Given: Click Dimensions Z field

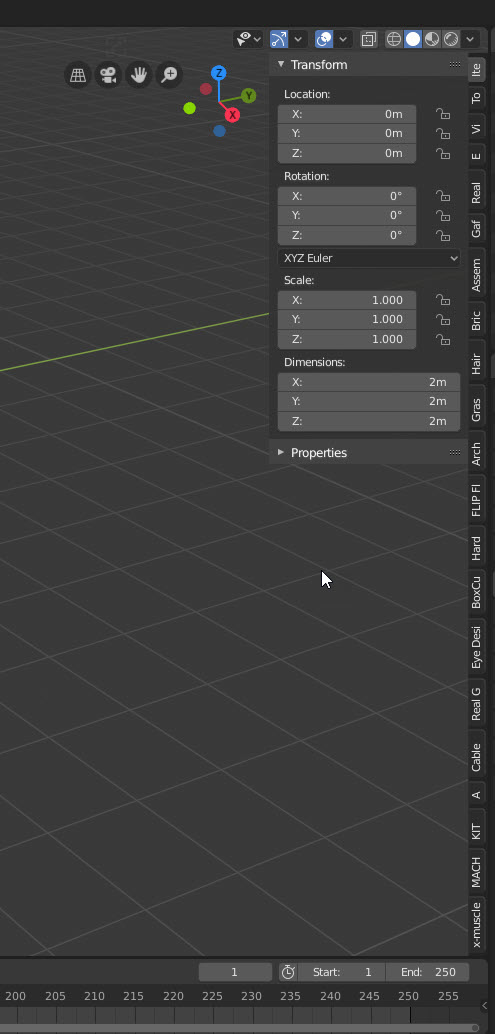Looking at the screenshot, I should pos(369,421).
